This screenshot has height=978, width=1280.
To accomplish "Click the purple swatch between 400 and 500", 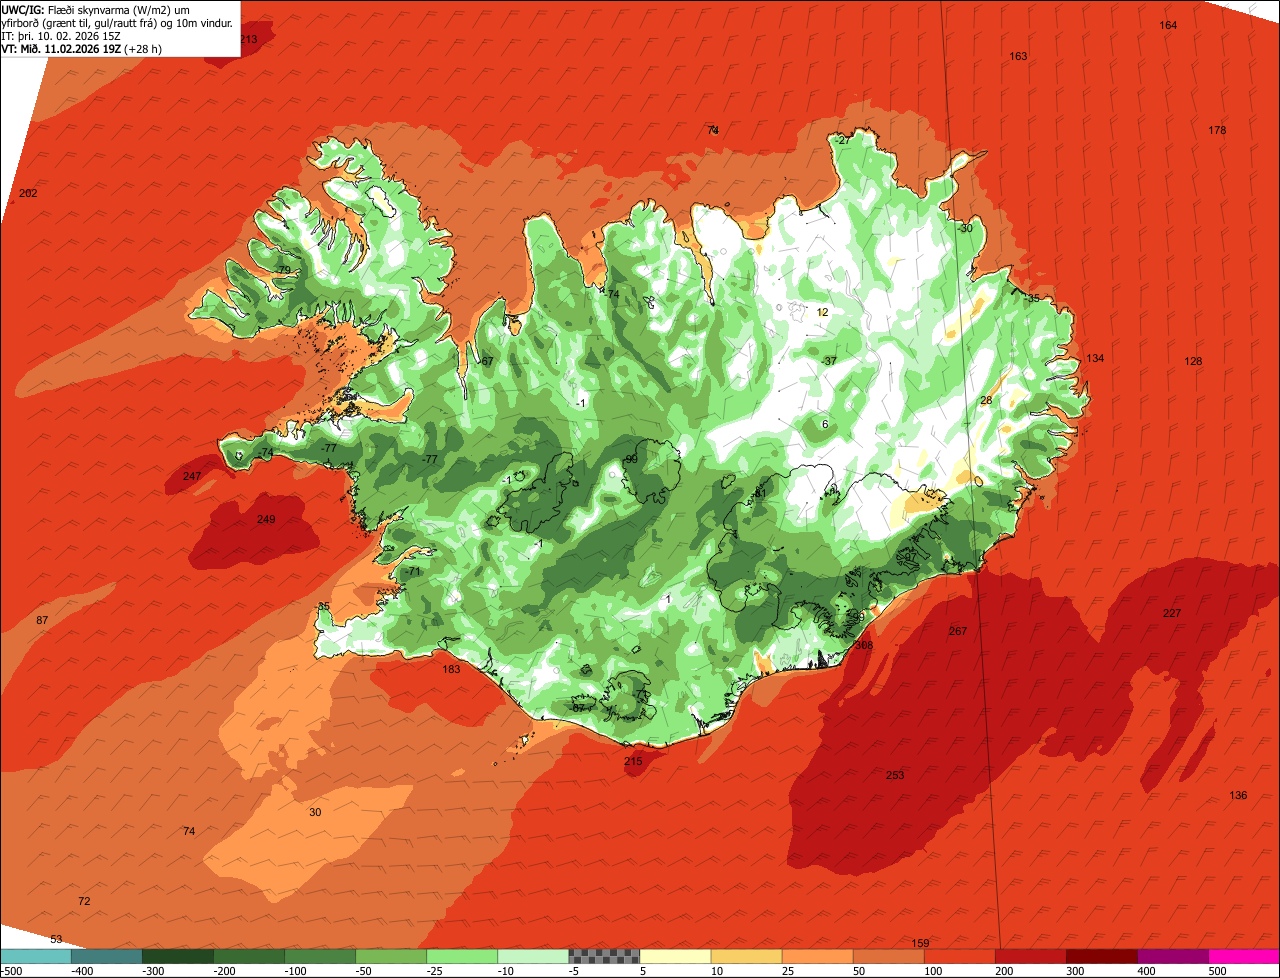I will coord(1172,956).
